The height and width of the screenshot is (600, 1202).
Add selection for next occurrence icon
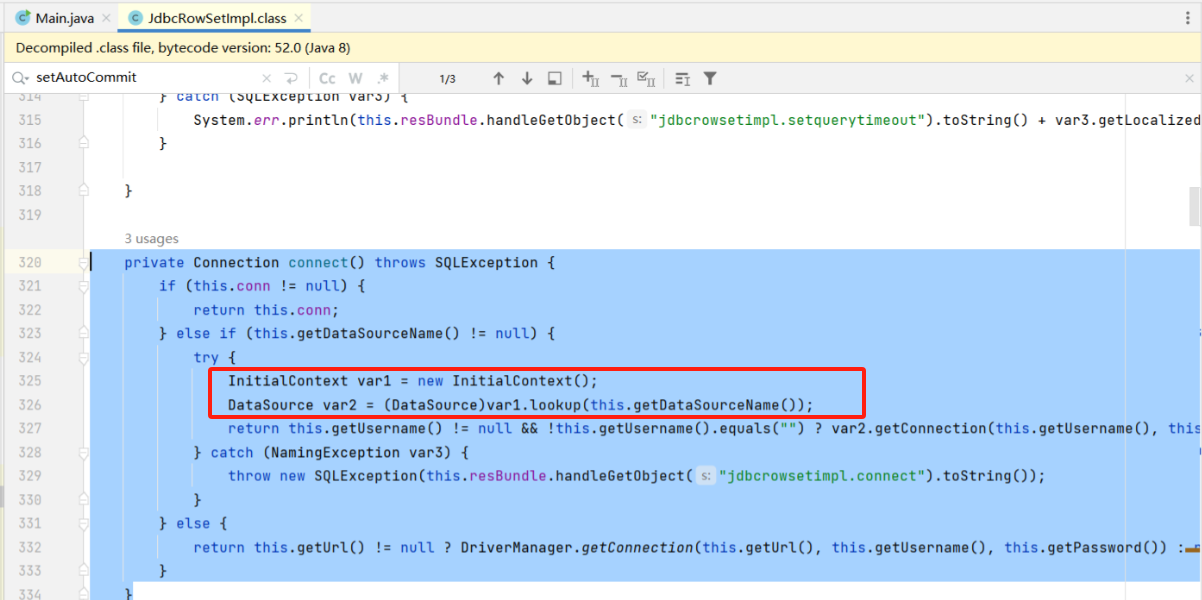[x=591, y=78]
